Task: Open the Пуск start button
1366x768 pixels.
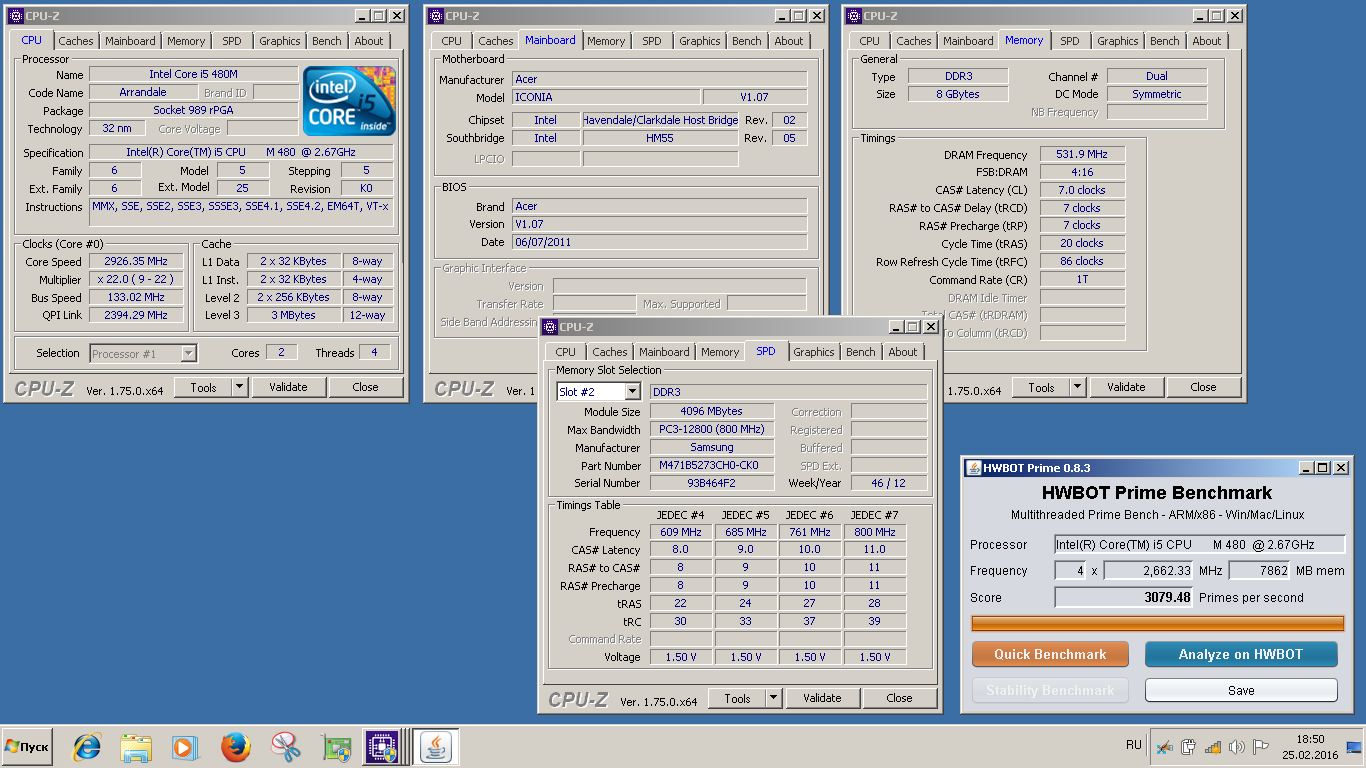Action: click(27, 747)
